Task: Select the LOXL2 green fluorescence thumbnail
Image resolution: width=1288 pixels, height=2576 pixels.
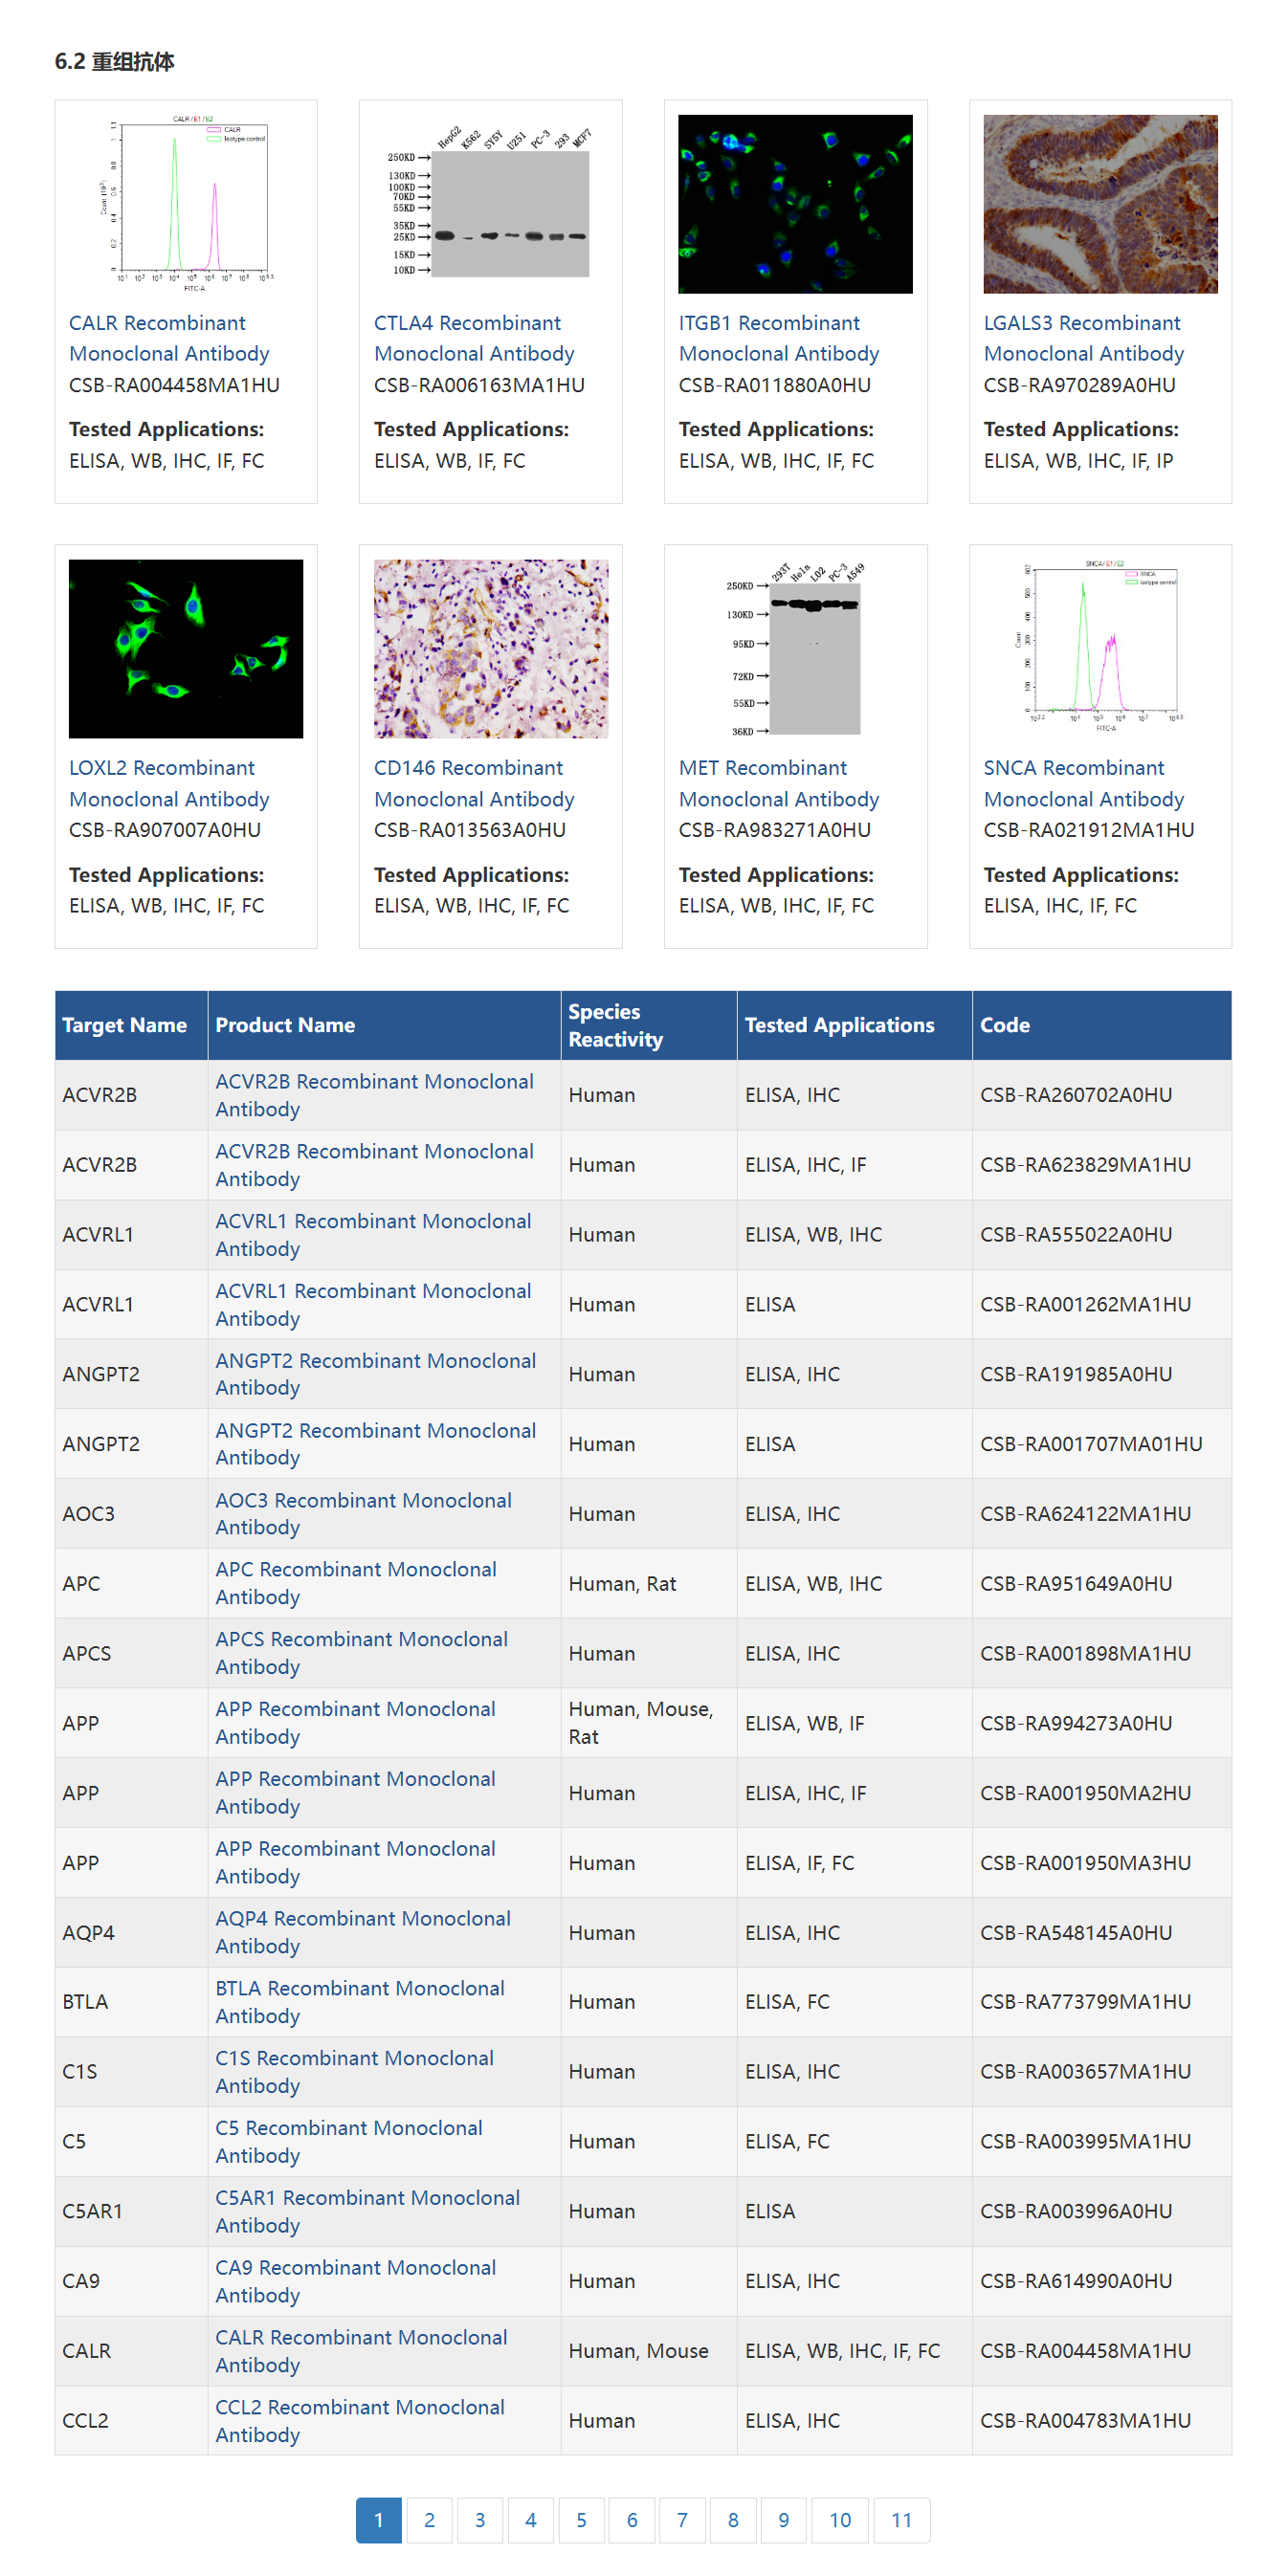Action: [x=186, y=648]
